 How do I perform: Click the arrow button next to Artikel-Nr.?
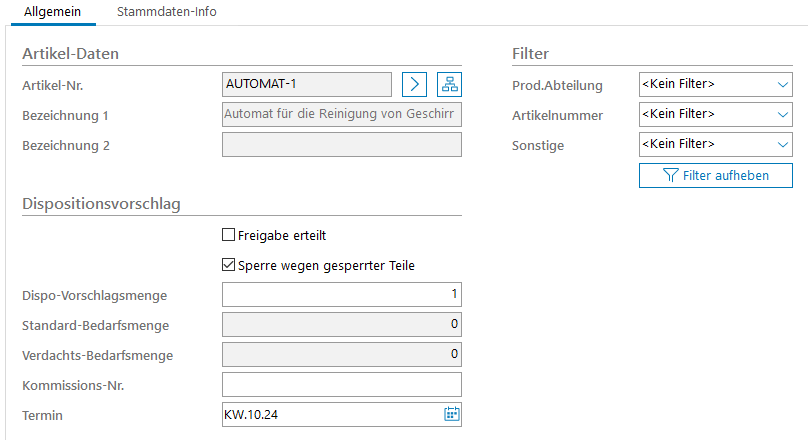coord(415,84)
